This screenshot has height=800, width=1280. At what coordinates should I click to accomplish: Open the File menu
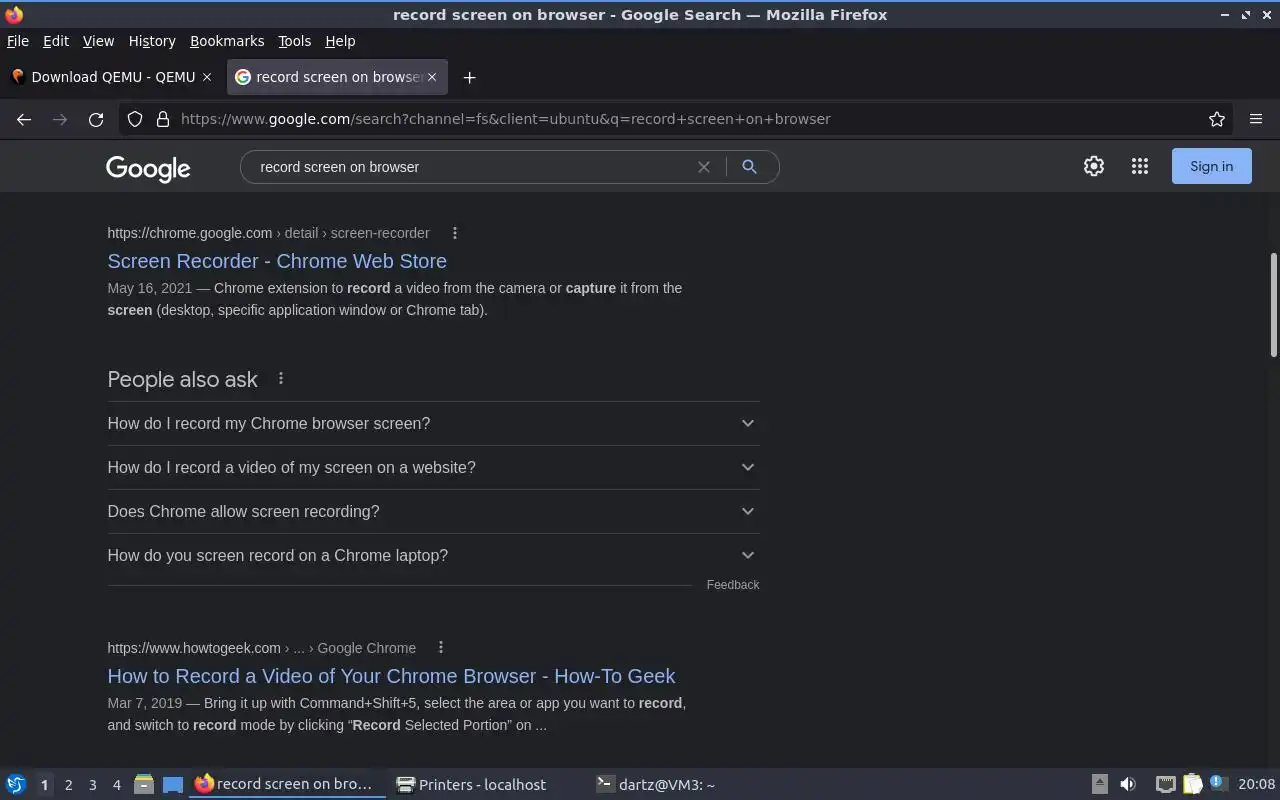click(18, 41)
